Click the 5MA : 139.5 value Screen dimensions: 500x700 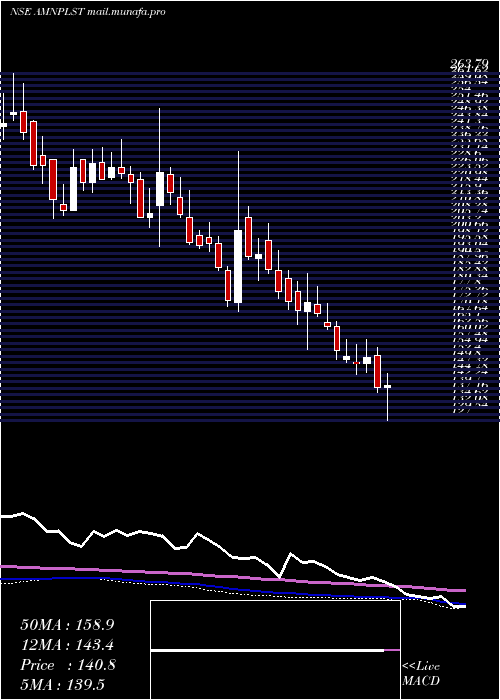click(x=64, y=685)
